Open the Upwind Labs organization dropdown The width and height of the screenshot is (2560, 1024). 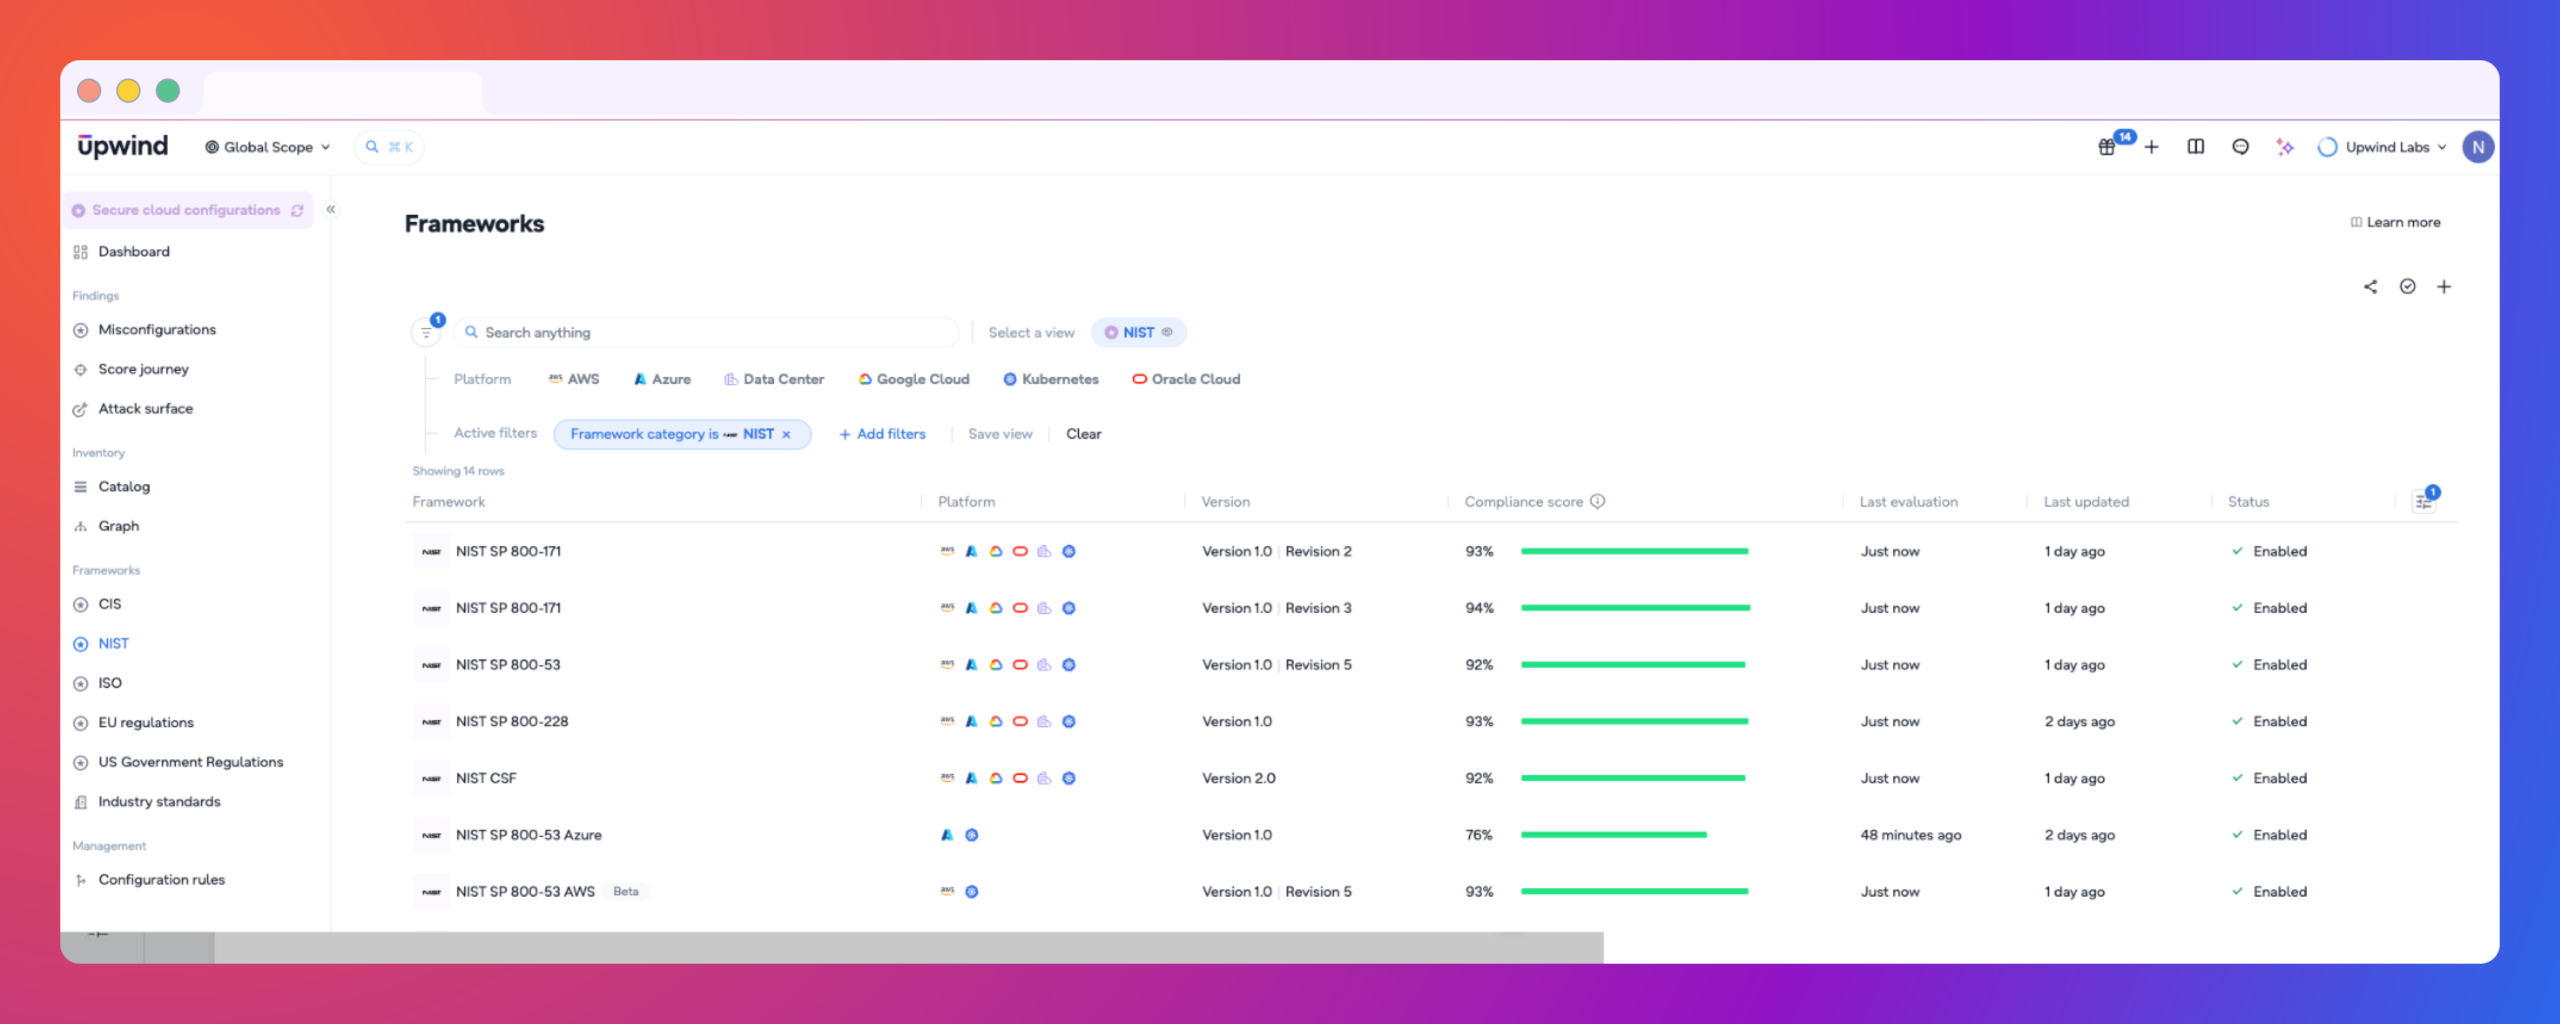[2383, 147]
